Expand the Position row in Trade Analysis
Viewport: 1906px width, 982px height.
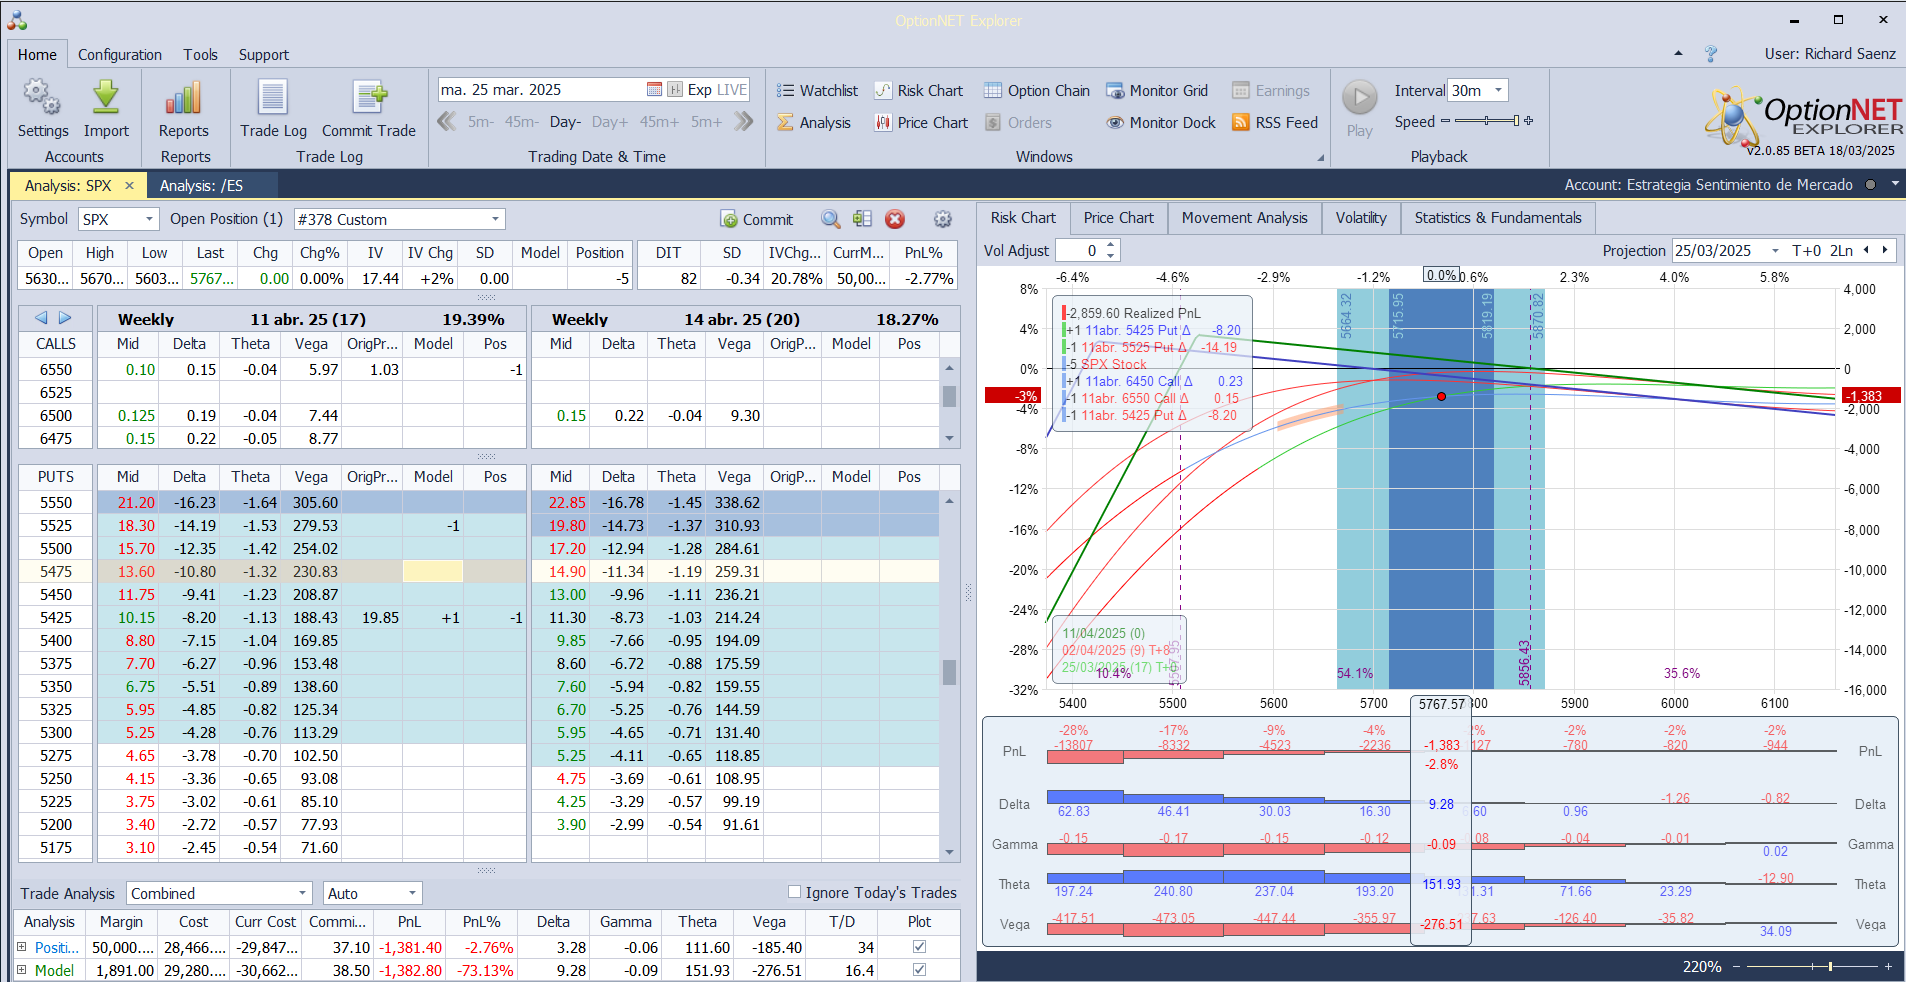(21, 946)
